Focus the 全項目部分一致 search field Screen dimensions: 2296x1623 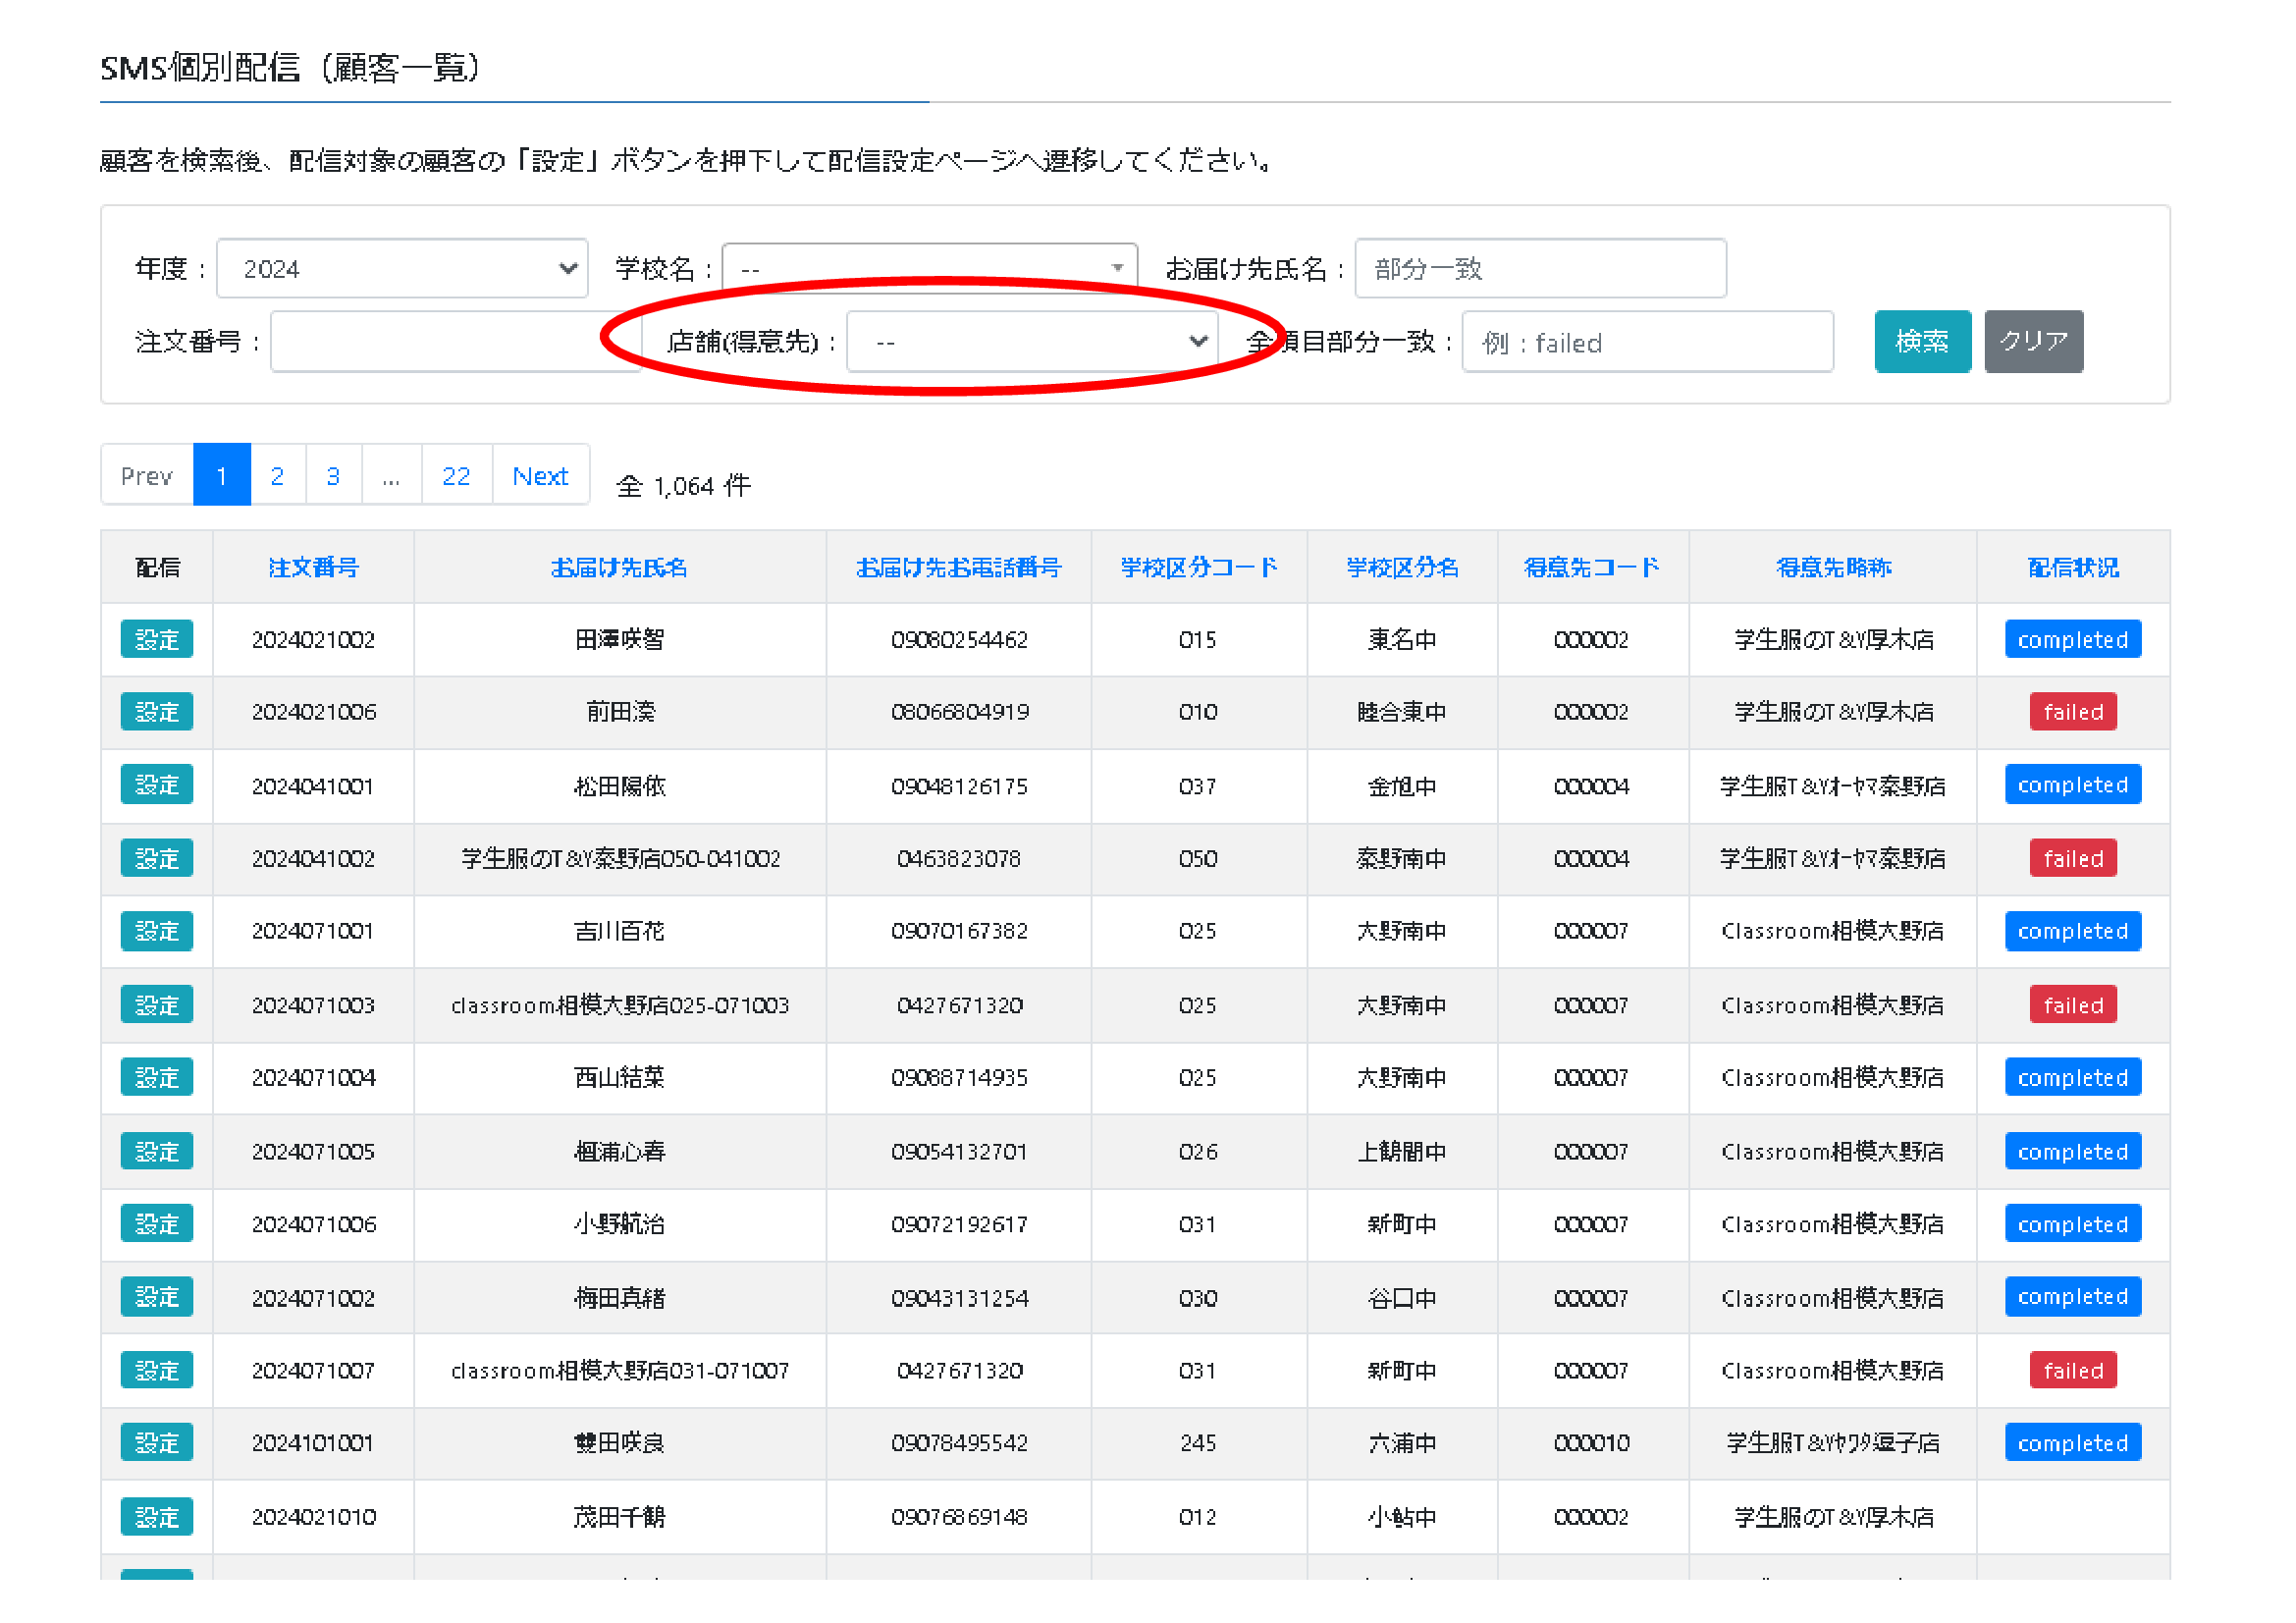click(1646, 343)
